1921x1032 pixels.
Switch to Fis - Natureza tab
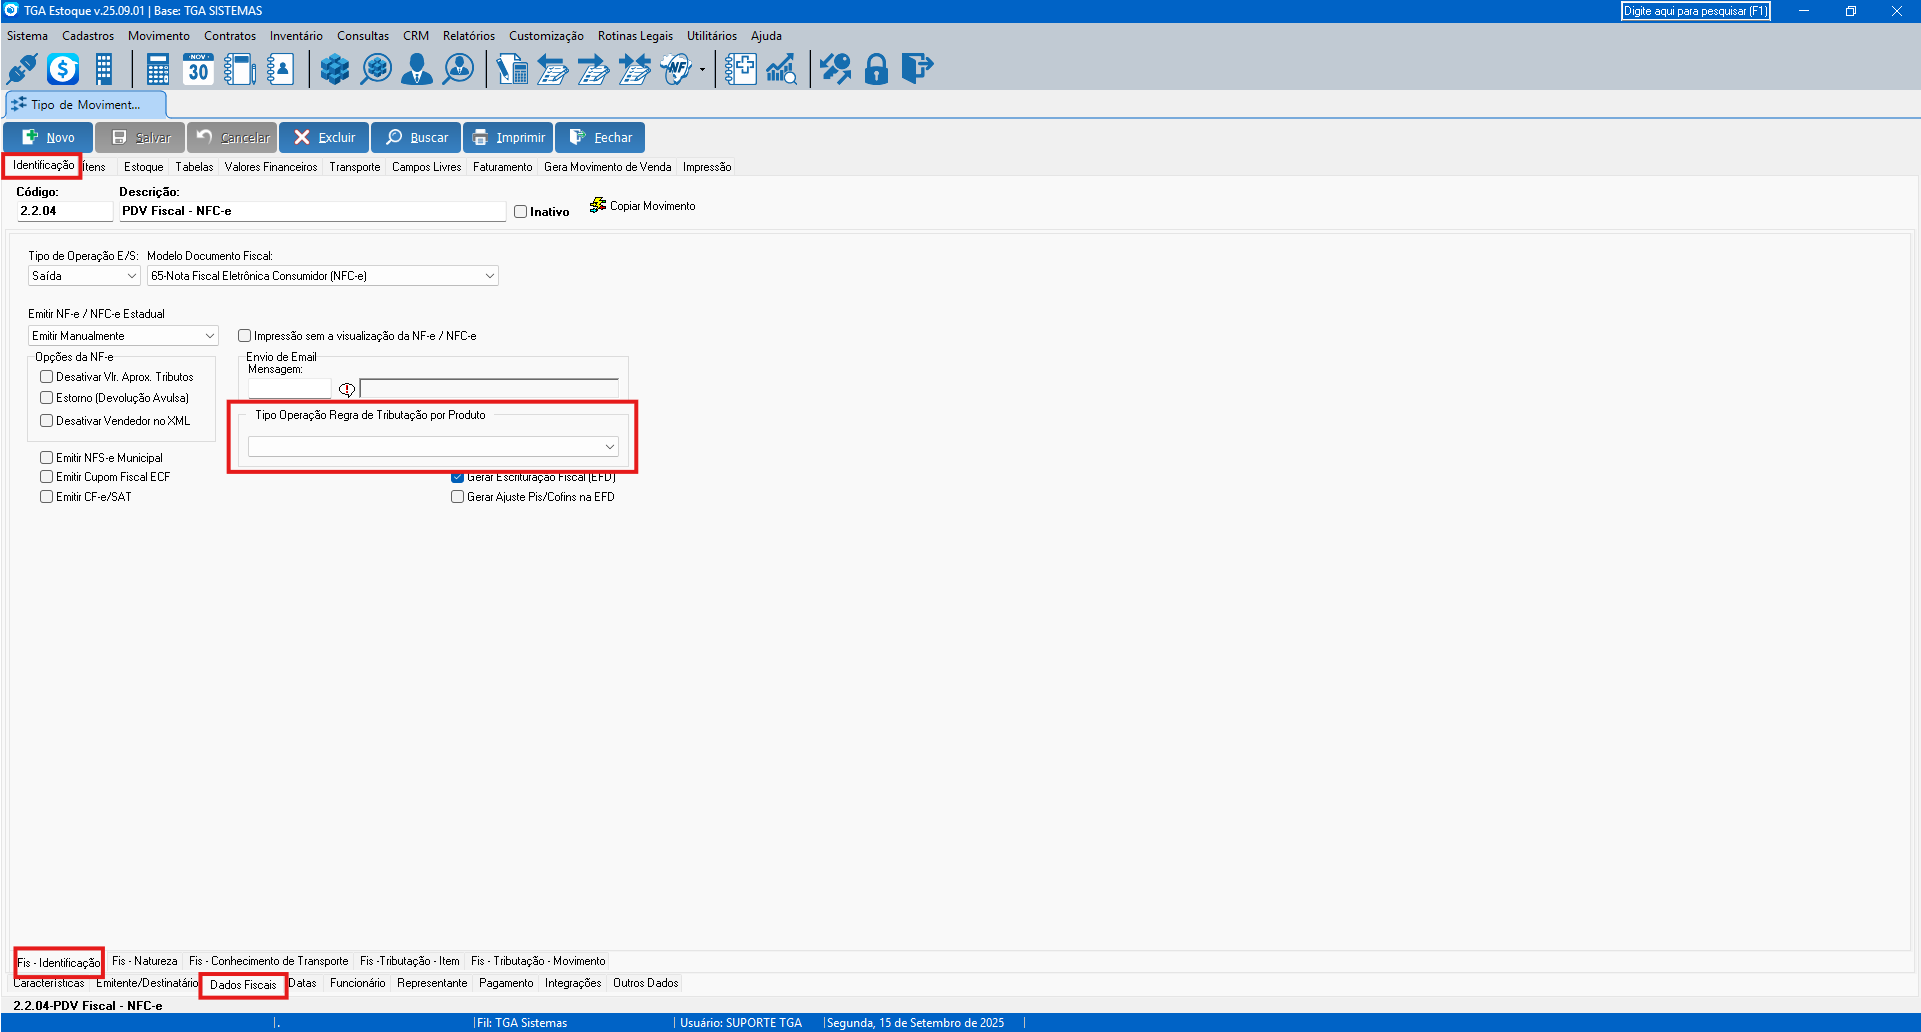coord(145,961)
